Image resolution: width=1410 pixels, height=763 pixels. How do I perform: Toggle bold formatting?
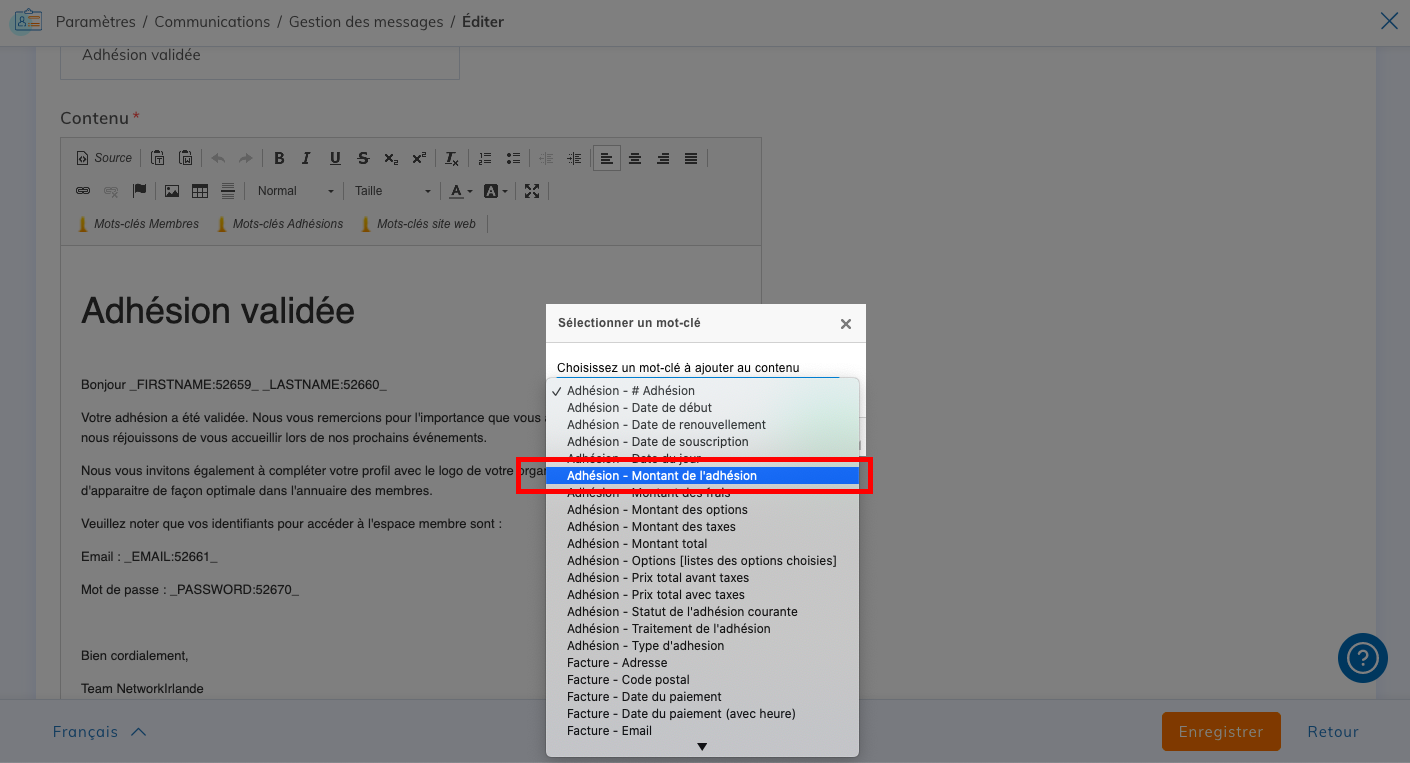279,158
